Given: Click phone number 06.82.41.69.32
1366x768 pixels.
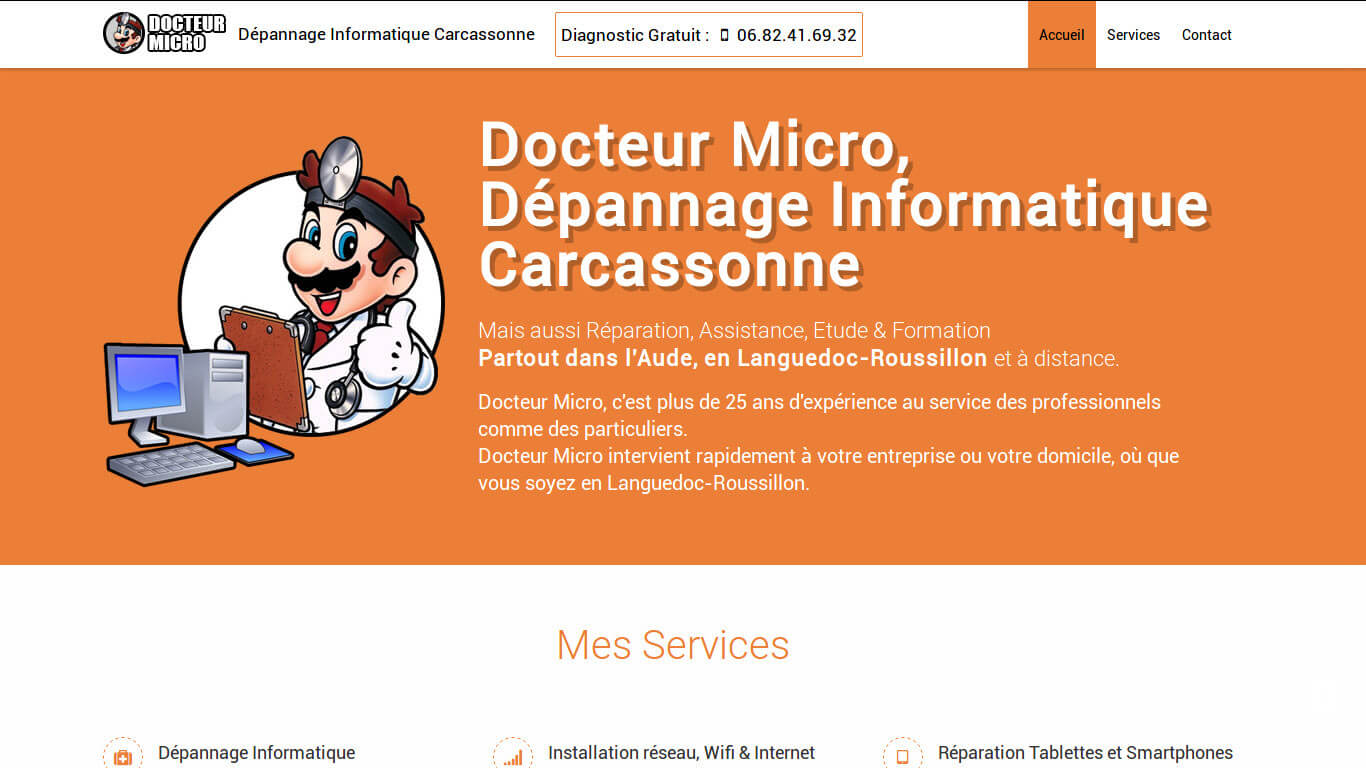Looking at the screenshot, I should [x=796, y=35].
